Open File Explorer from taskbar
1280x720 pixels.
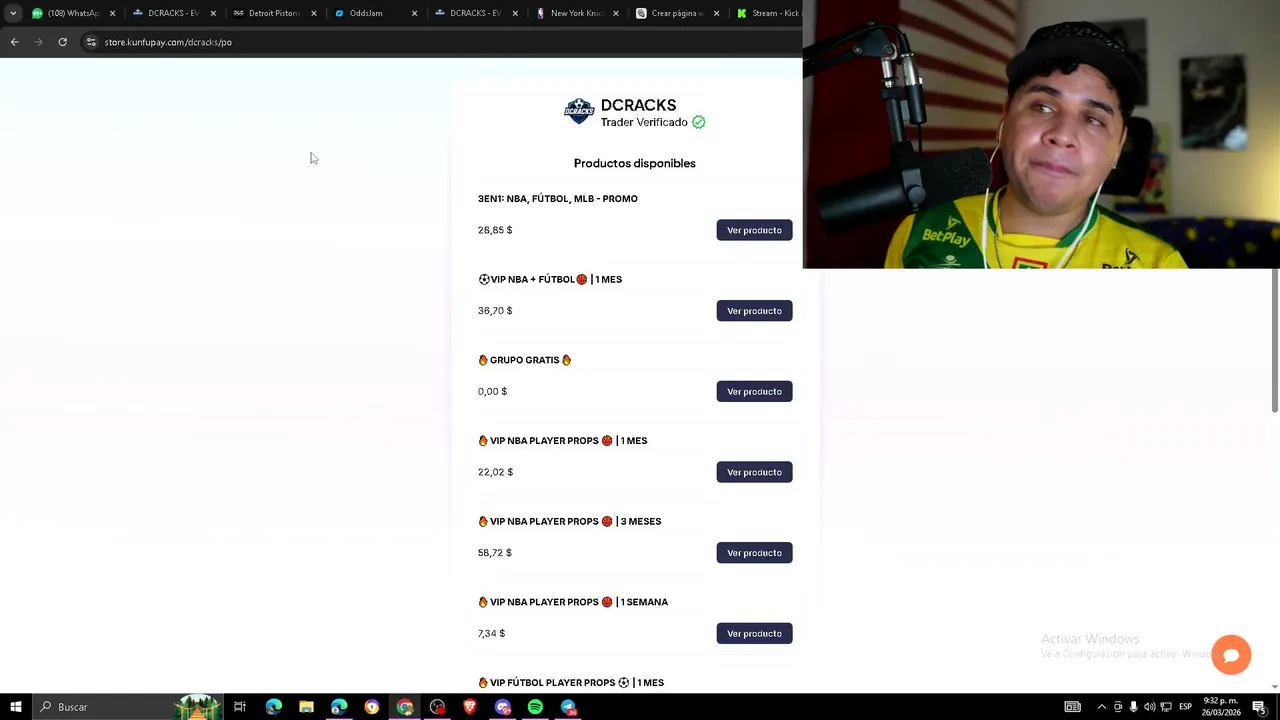(306, 707)
